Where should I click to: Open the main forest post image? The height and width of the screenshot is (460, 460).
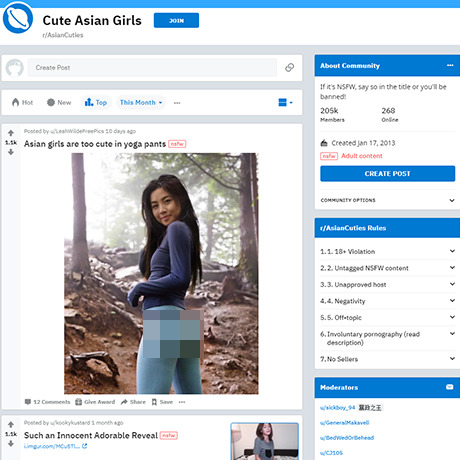161,273
